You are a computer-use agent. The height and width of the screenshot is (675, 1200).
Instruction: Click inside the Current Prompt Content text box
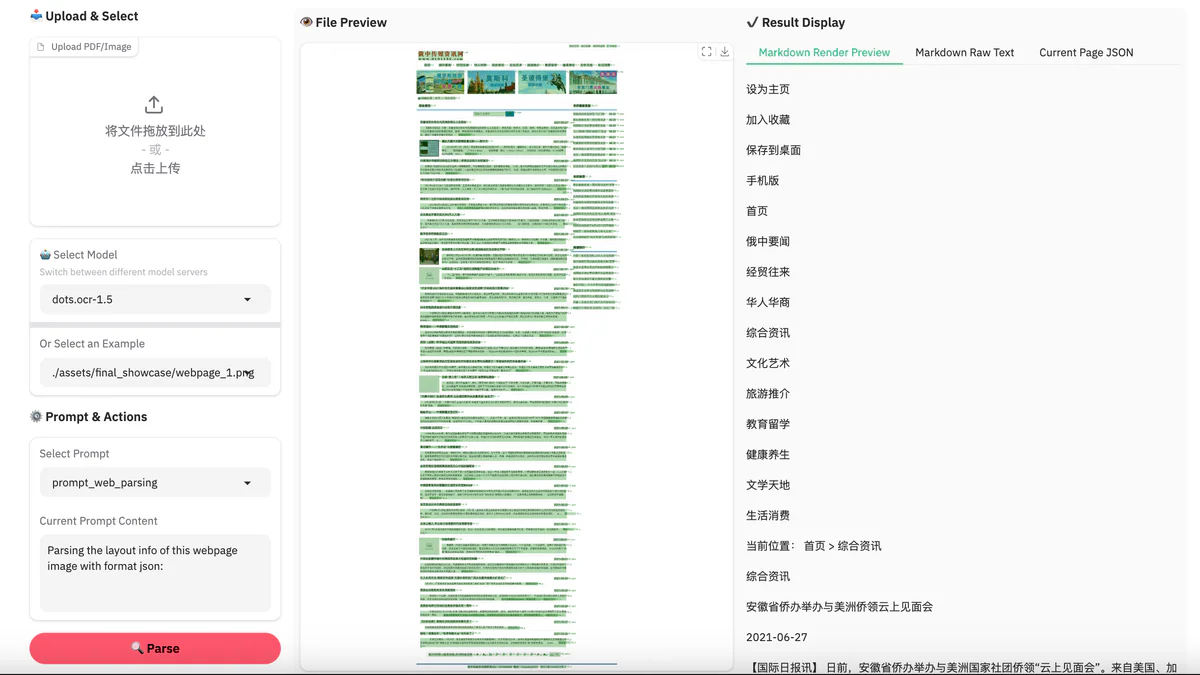(155, 571)
